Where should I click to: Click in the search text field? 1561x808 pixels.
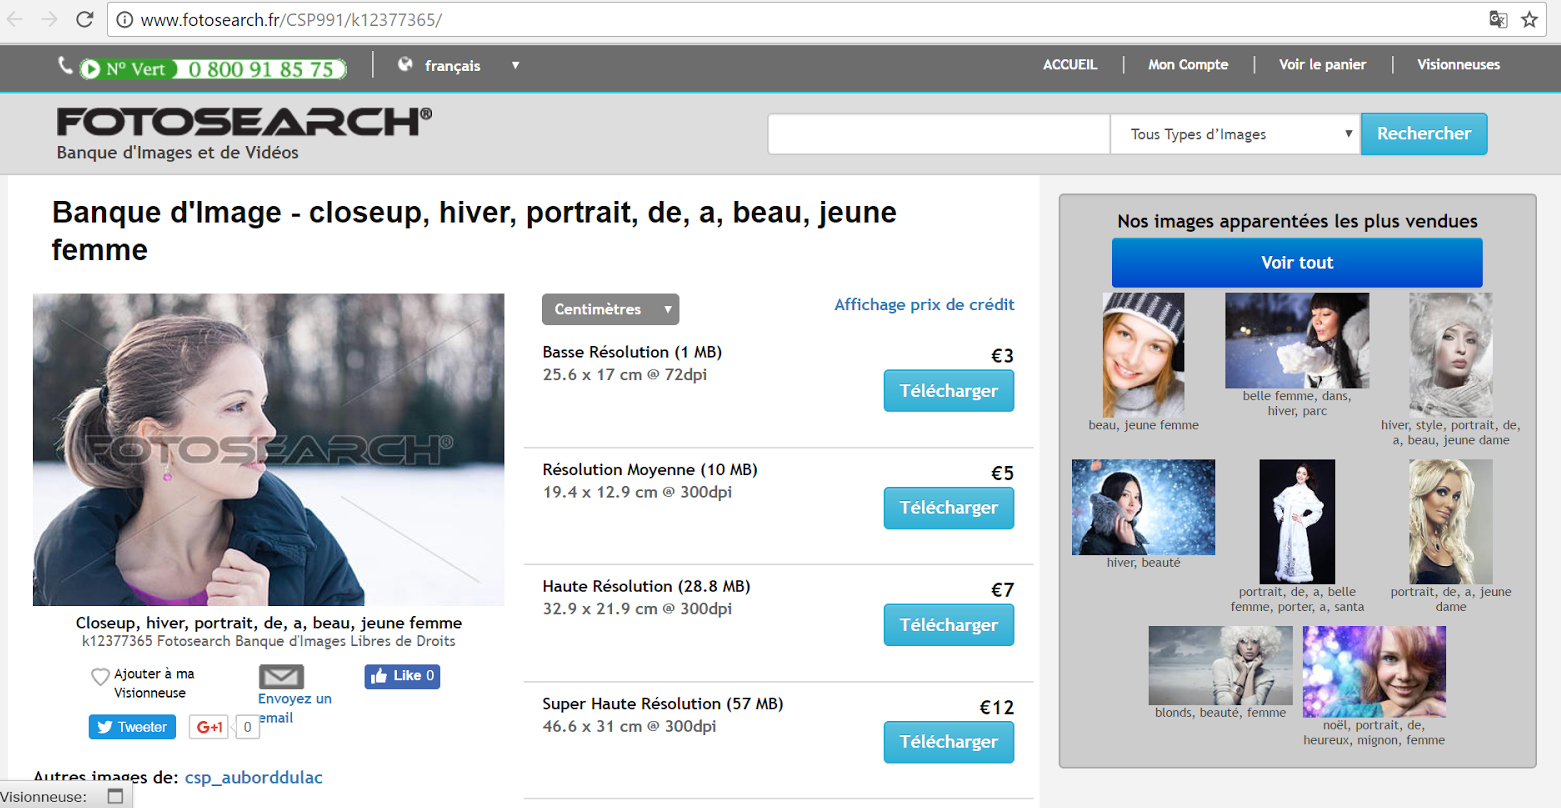pos(938,134)
